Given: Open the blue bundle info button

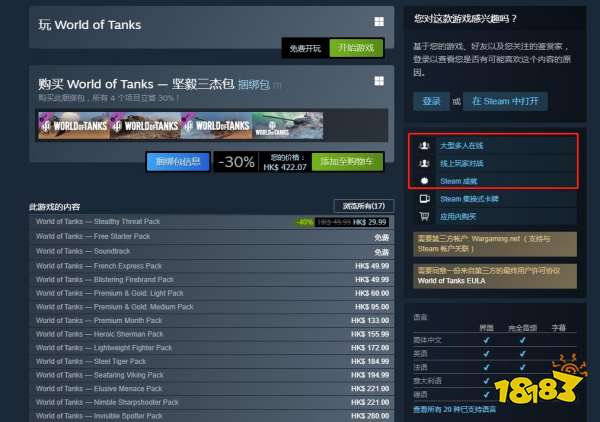Looking at the screenshot, I should click(178, 162).
